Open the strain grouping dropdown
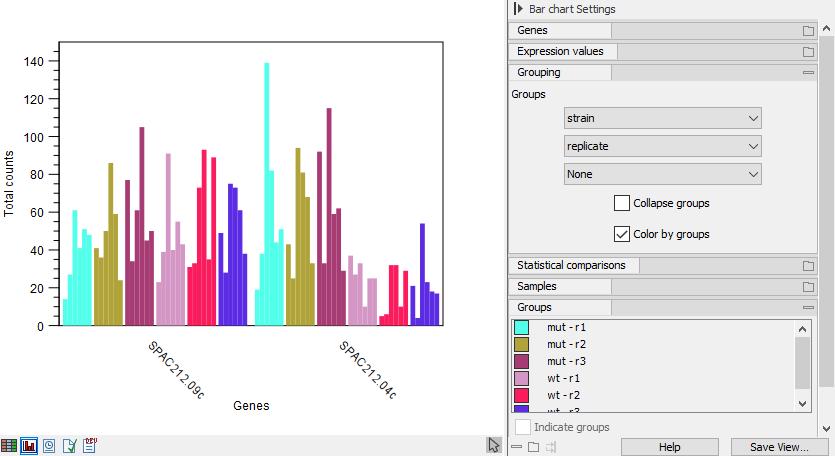This screenshot has height=456, width=835. [x=662, y=118]
